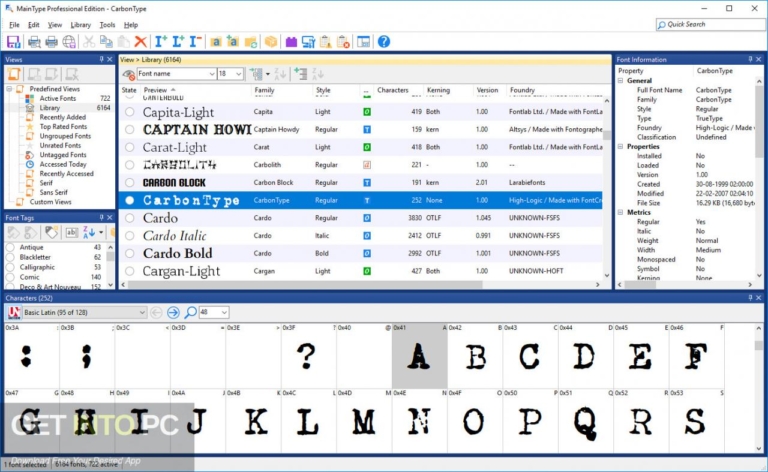Sort the list by the Characters column header

(x=393, y=90)
